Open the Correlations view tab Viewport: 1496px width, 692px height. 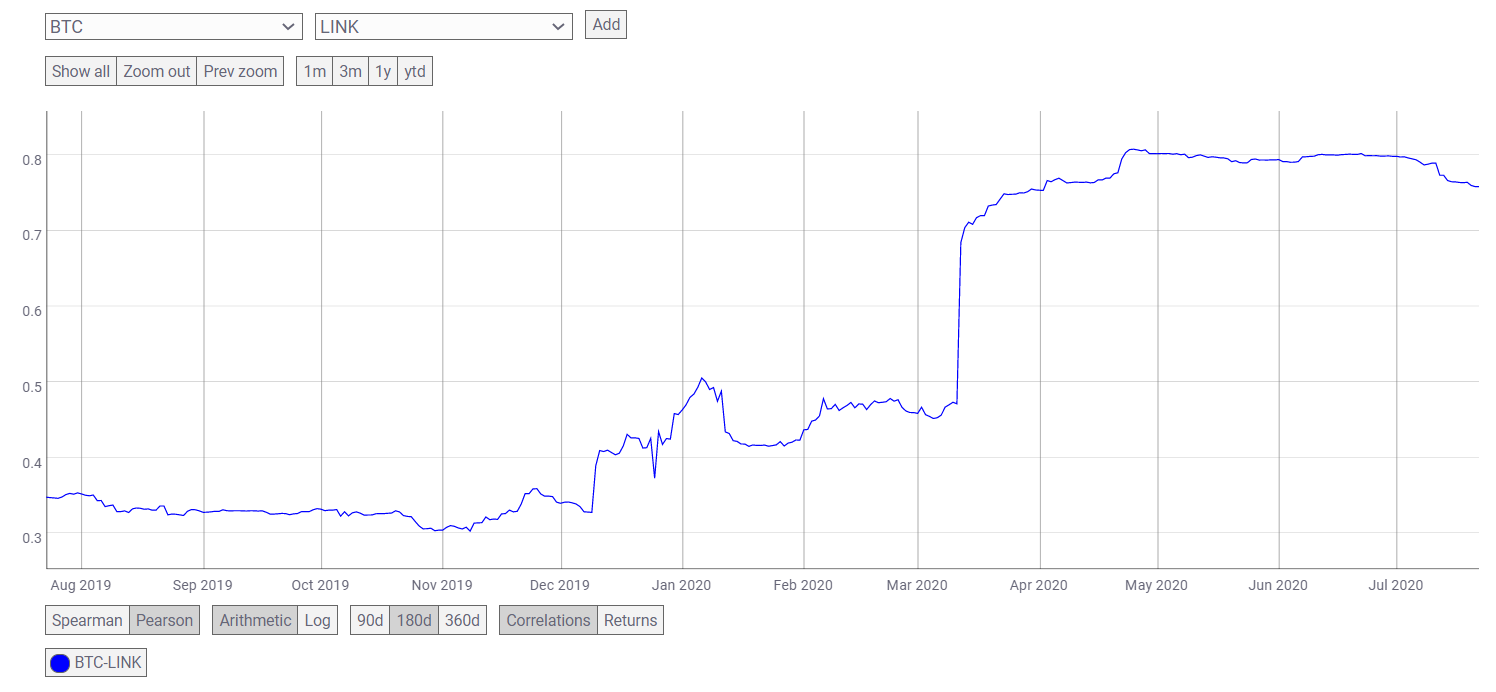point(548,620)
